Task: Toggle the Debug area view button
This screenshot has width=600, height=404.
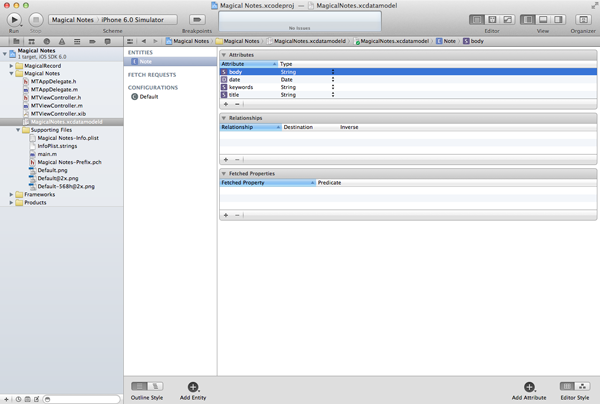Action: point(543,20)
